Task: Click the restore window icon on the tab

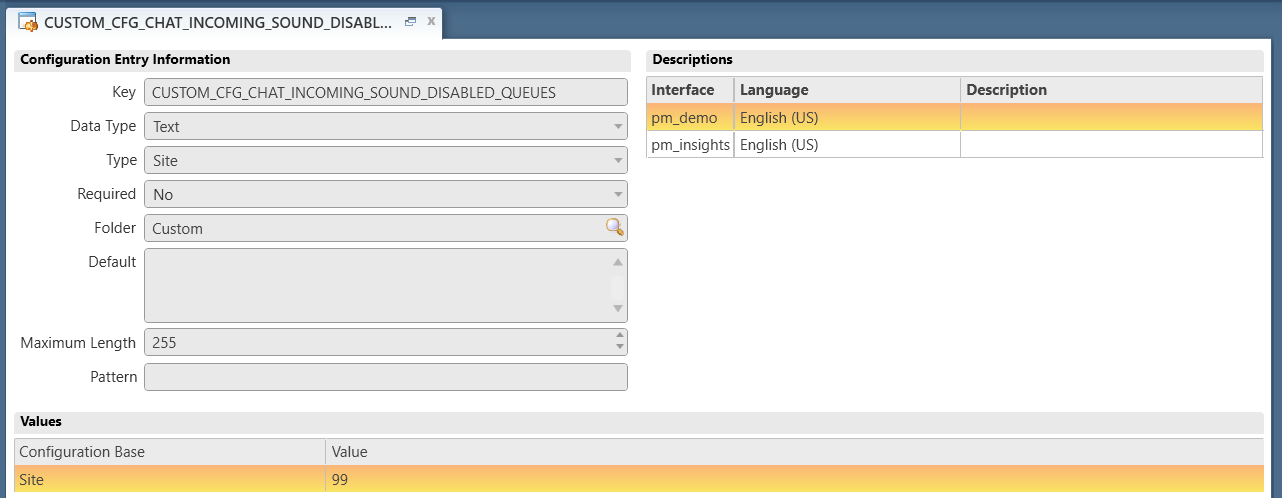Action: pyautogui.click(x=410, y=21)
